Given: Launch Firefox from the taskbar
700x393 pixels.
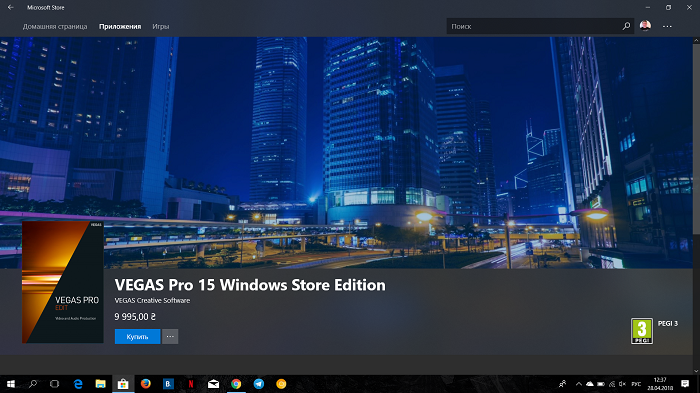Looking at the screenshot, I should 146,384.
